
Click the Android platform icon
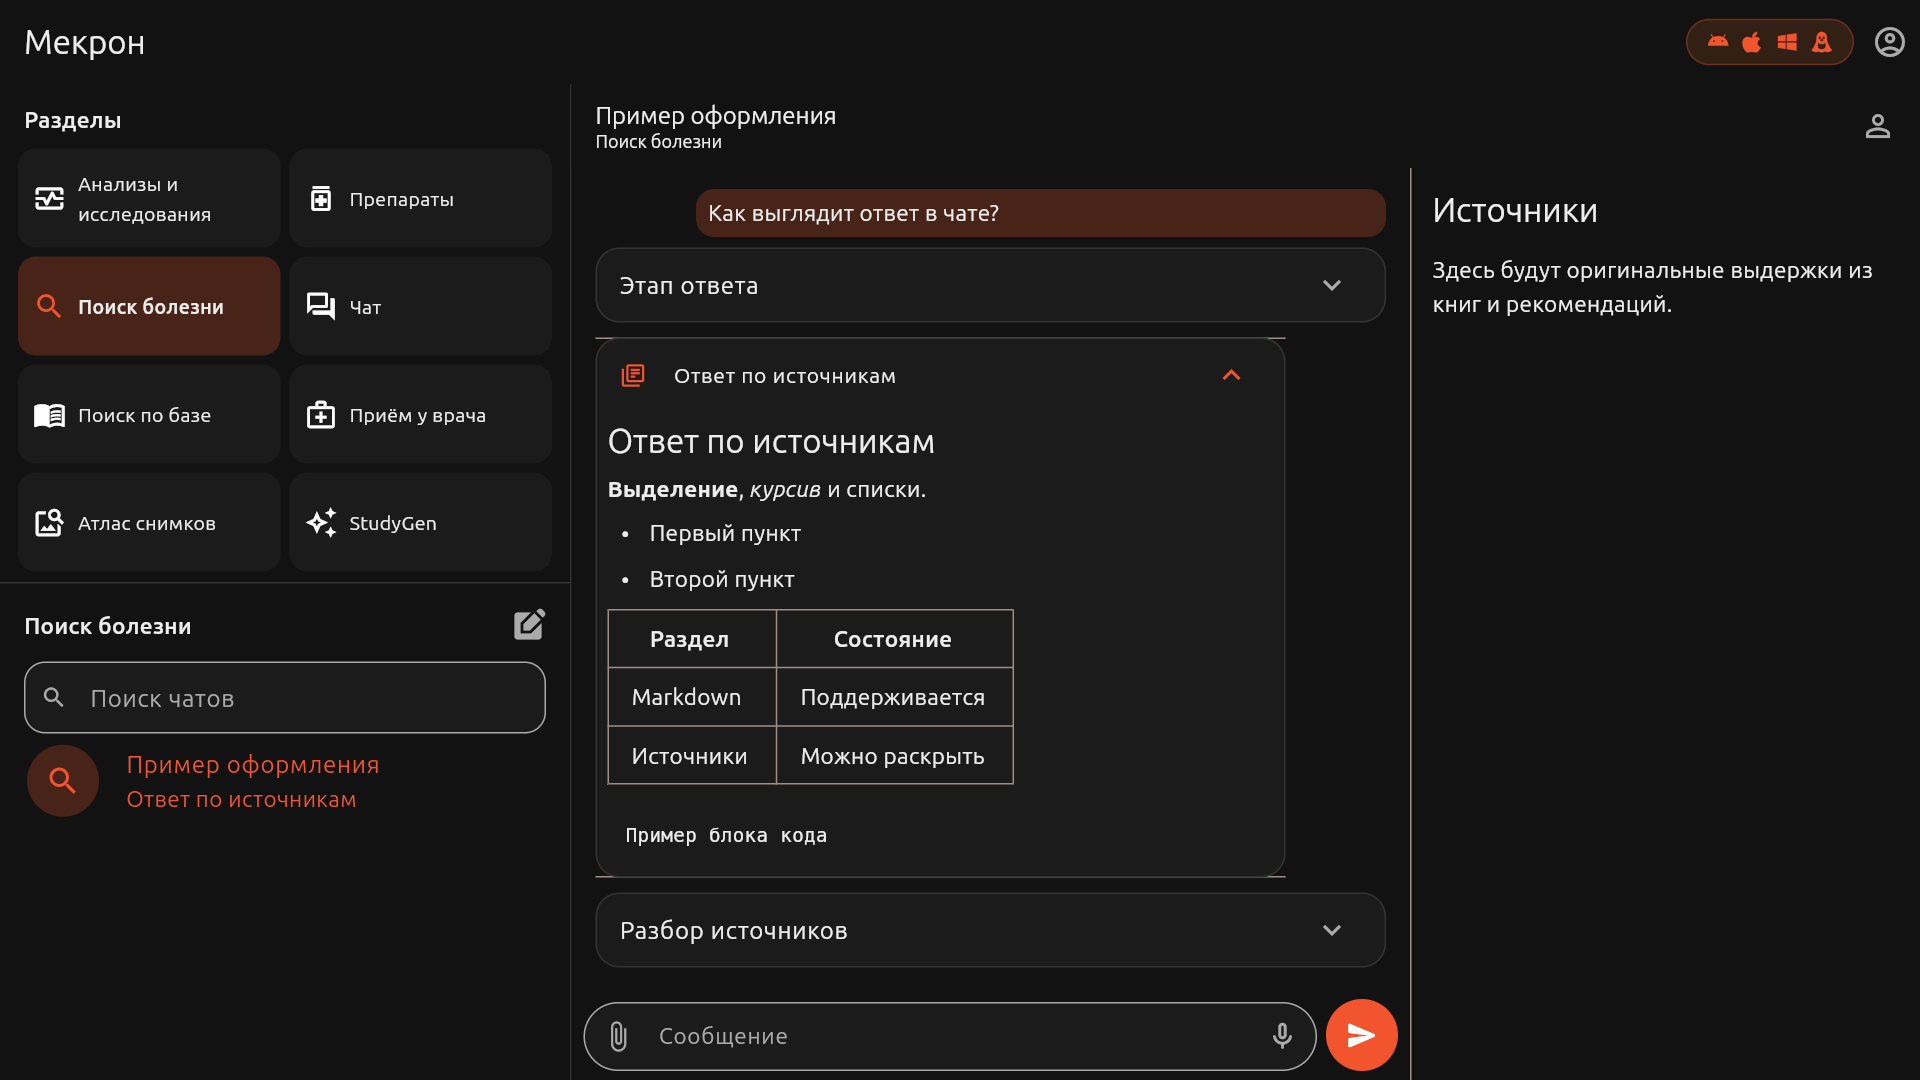pyautogui.click(x=1718, y=42)
